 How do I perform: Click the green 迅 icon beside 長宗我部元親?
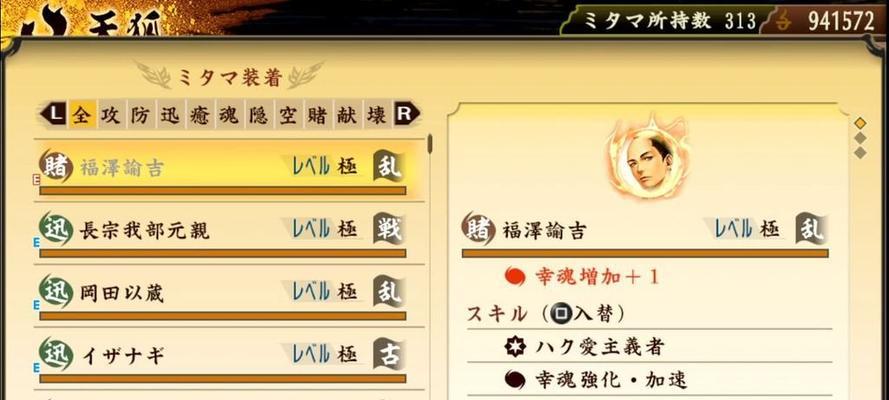tap(56, 229)
